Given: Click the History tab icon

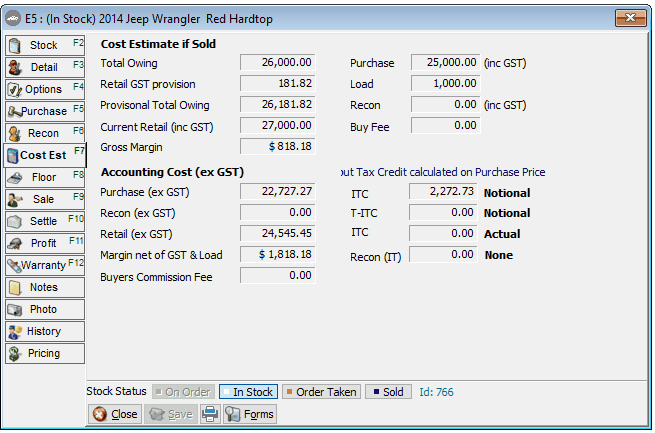Looking at the screenshot, I should pos(15,332).
